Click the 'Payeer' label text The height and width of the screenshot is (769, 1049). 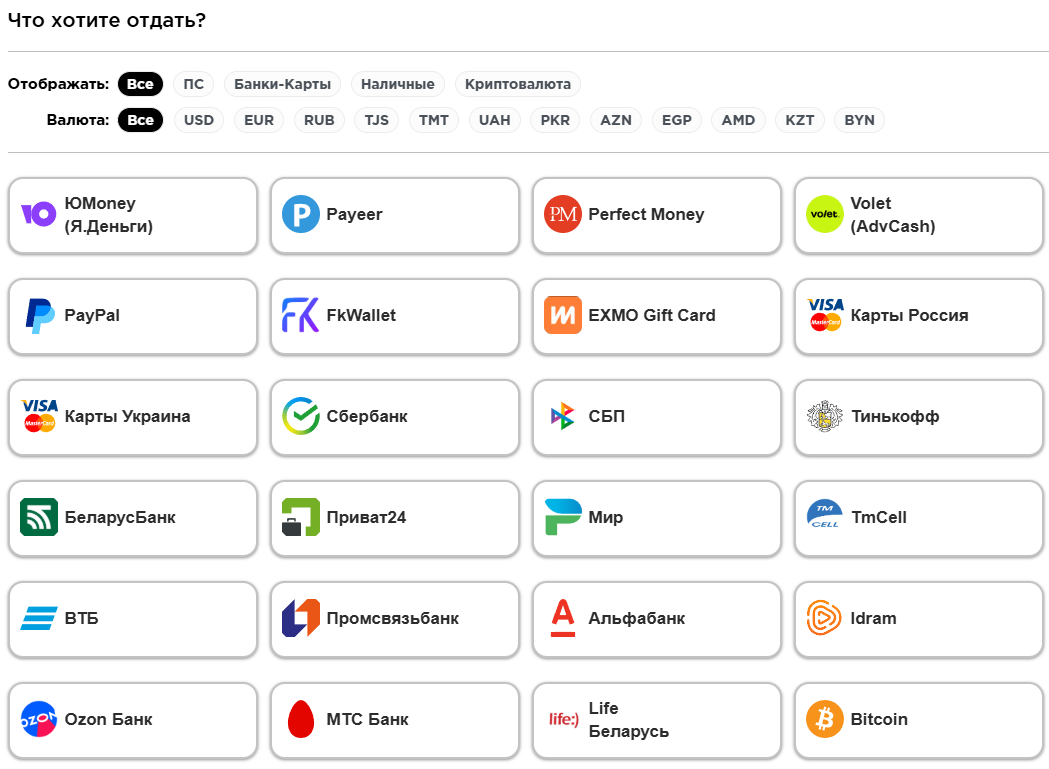pos(354,214)
